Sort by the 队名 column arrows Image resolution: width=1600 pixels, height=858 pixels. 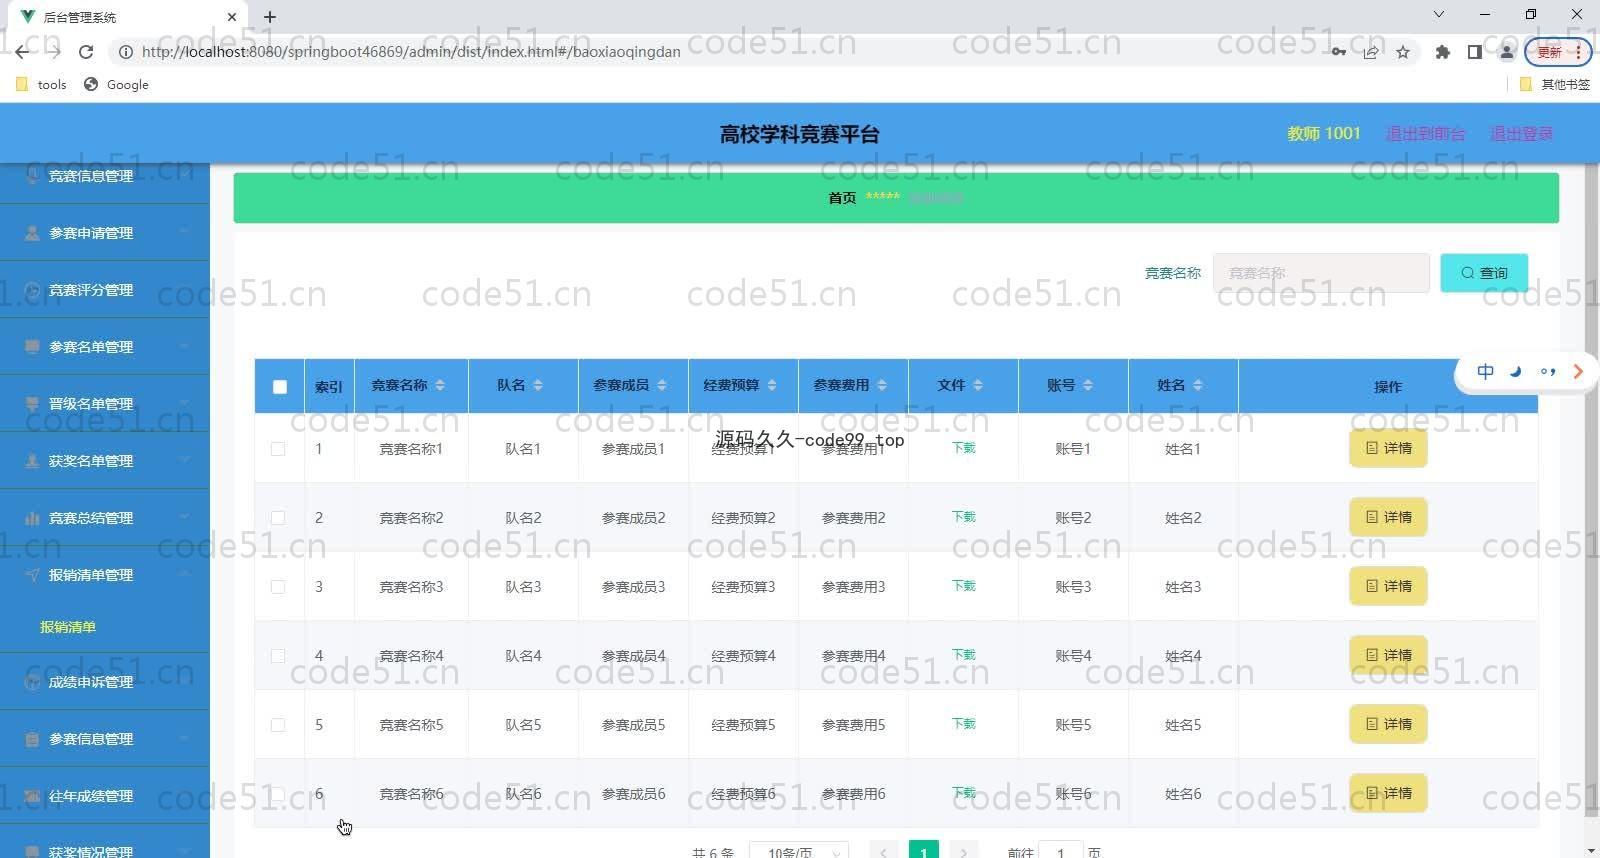tap(538, 385)
